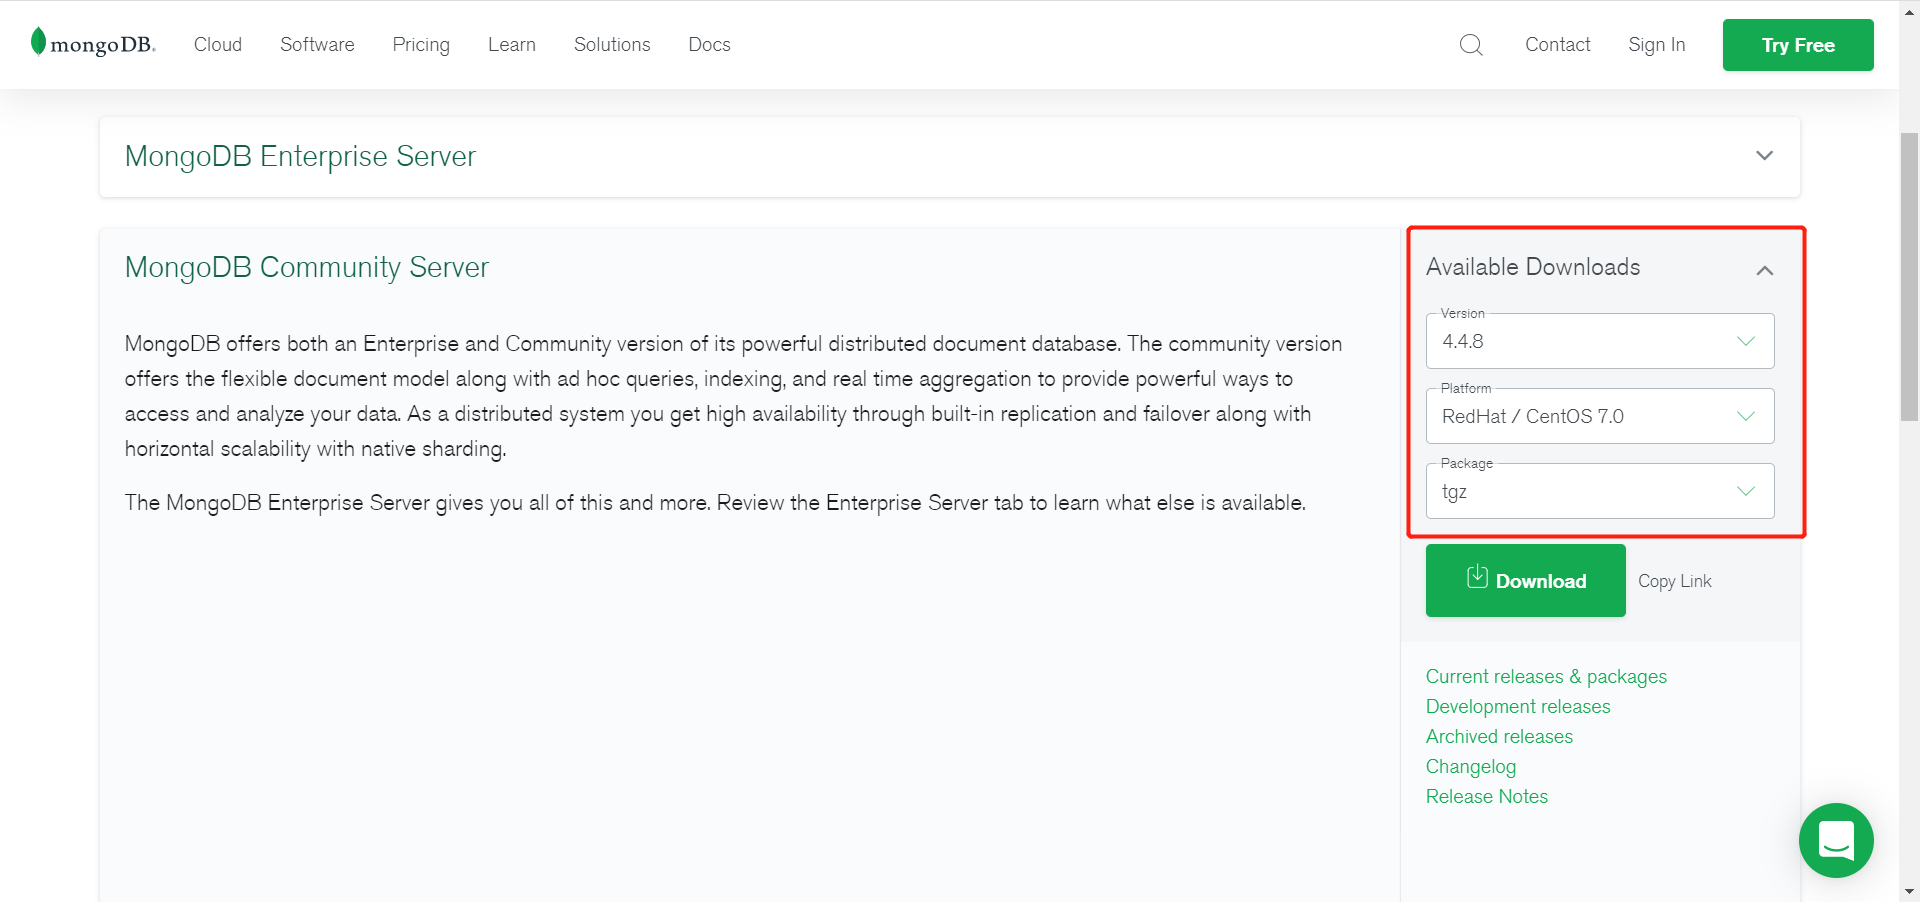Click the page's vertical scrollbar thumb
This screenshot has width=1920, height=902.
(1909, 275)
